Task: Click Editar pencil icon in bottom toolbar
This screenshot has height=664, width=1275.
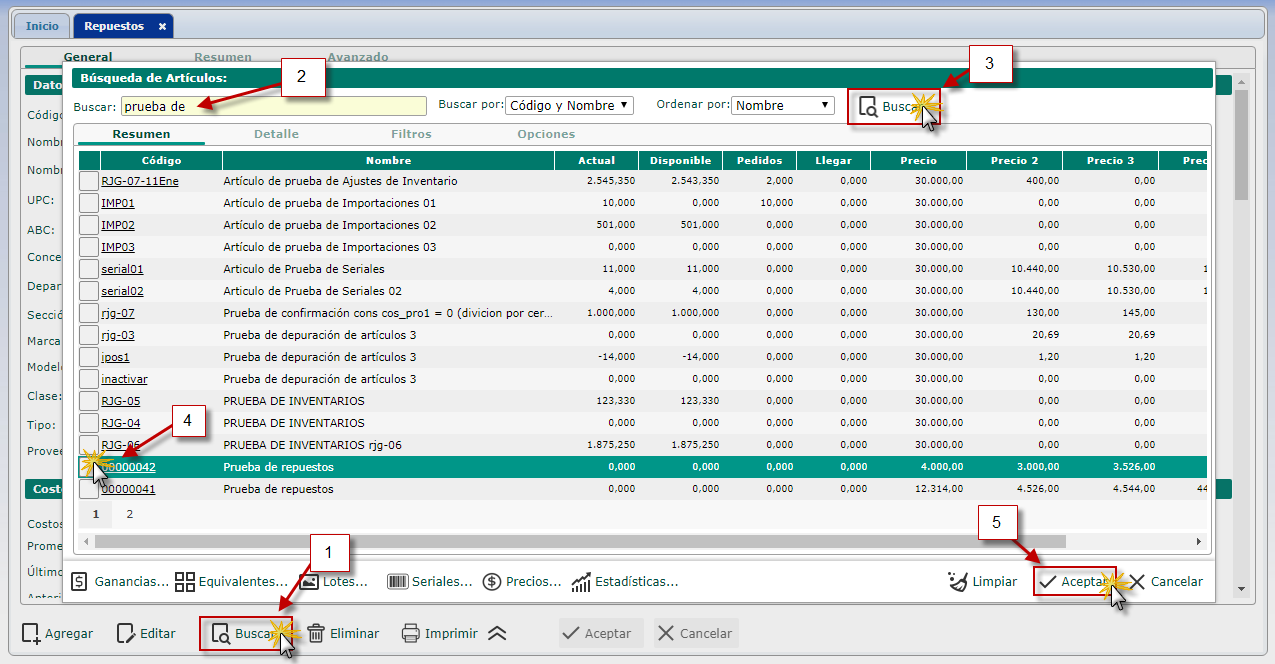Action: (126, 633)
